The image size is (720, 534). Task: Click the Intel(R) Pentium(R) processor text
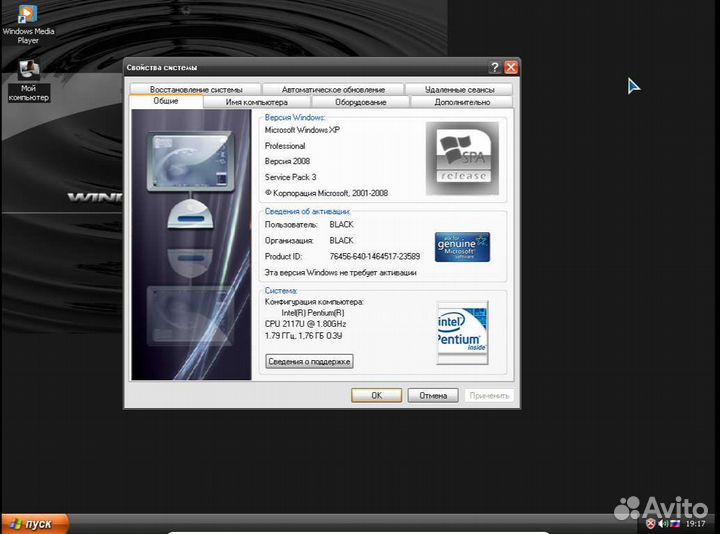point(313,313)
